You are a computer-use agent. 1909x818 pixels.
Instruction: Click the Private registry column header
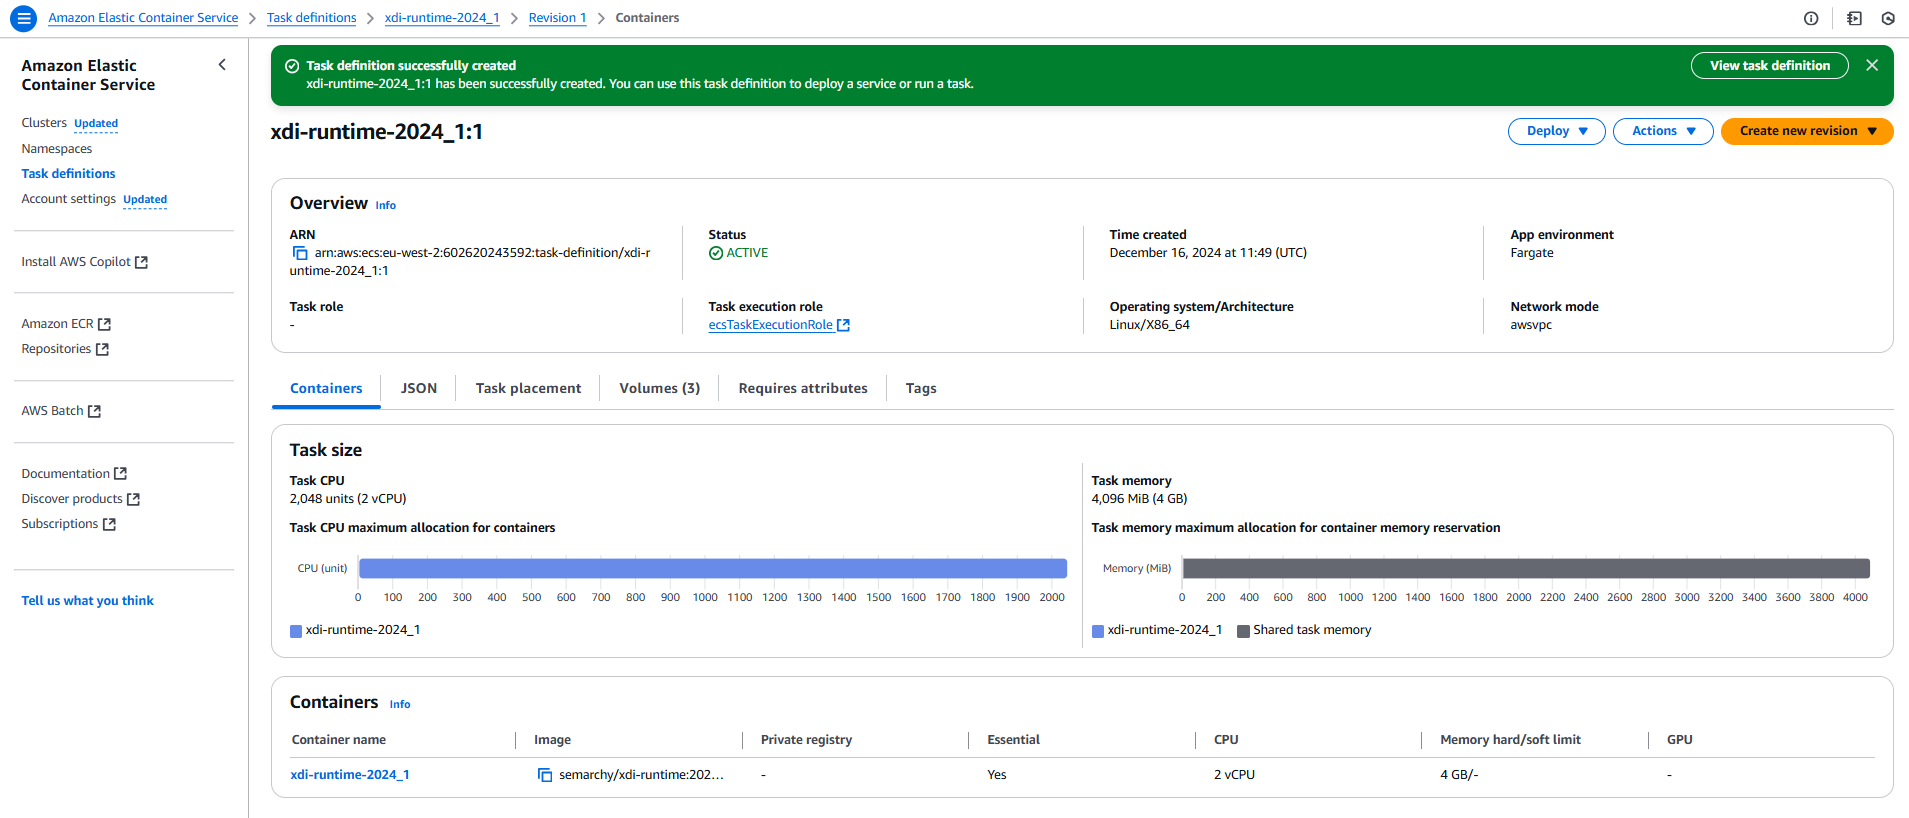[806, 740]
